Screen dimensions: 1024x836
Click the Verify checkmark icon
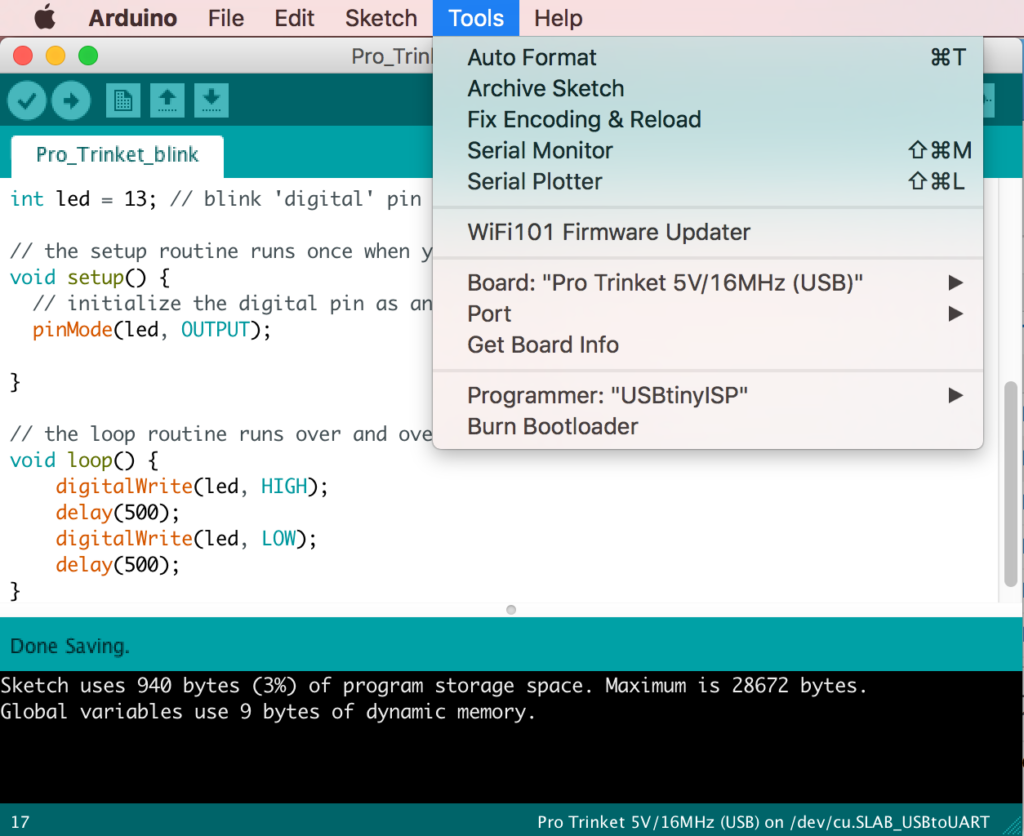click(27, 100)
